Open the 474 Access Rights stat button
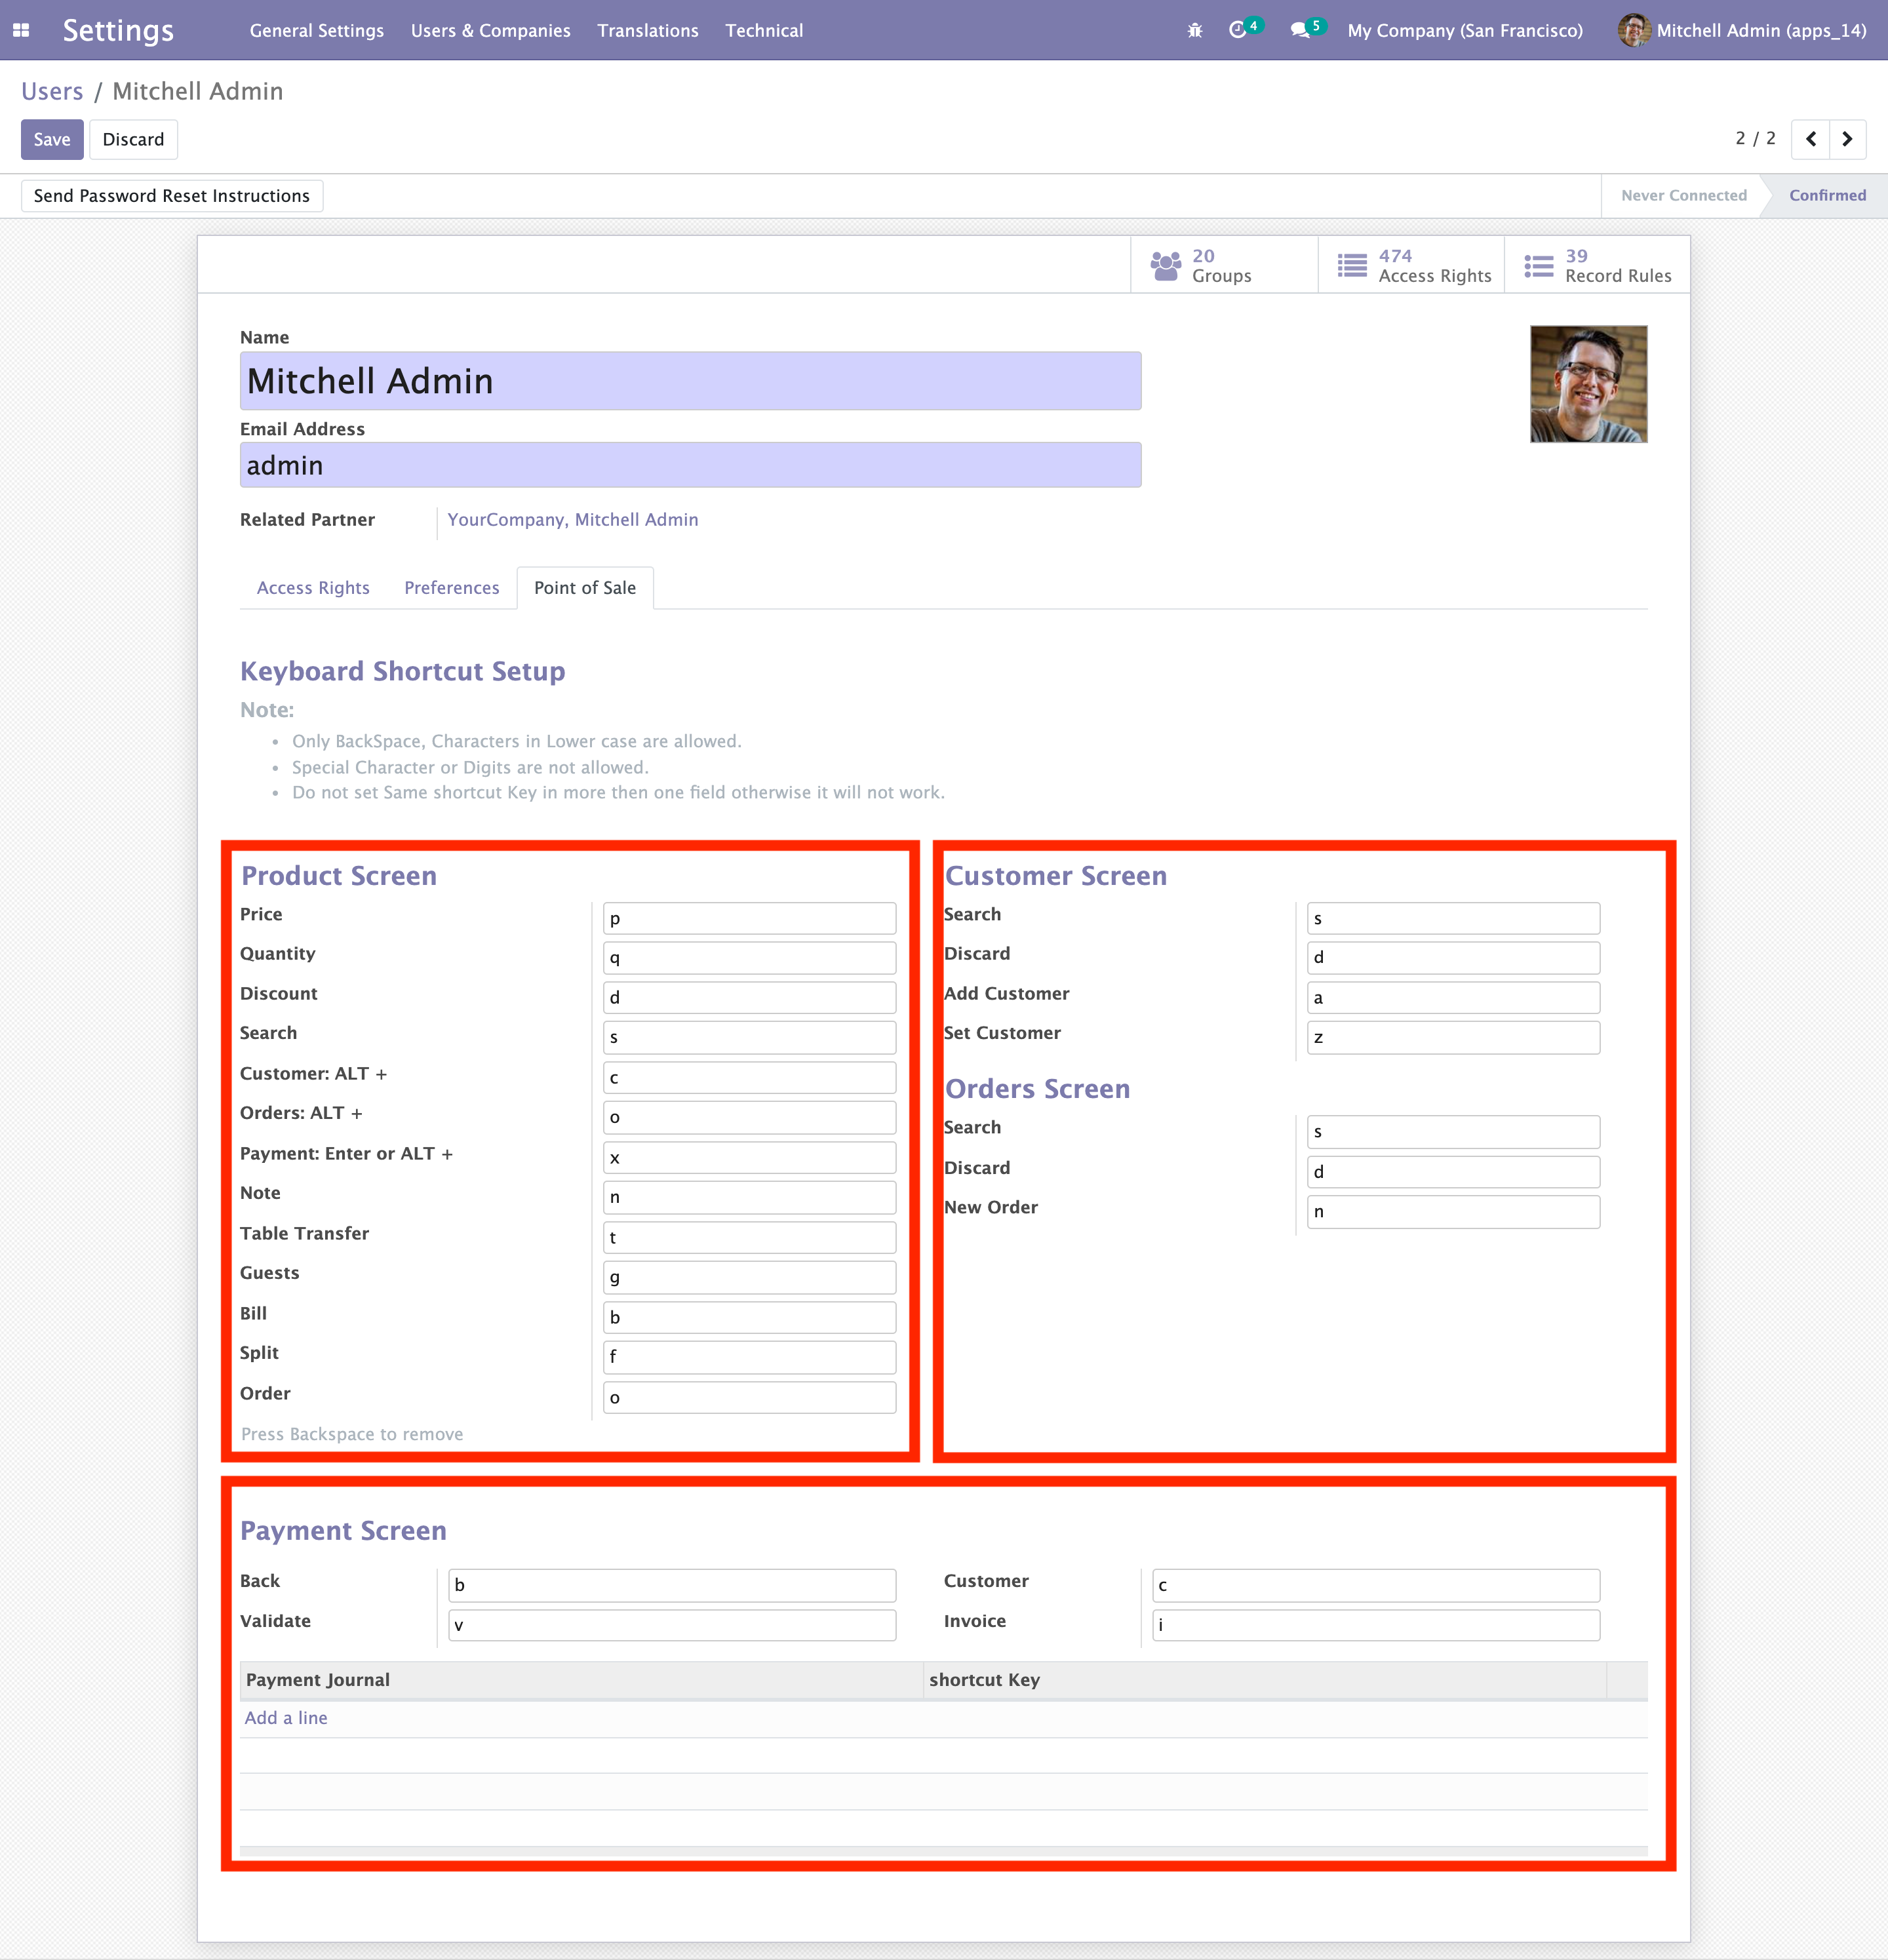Screen dimensions: 1888x1960 pos(1412,266)
